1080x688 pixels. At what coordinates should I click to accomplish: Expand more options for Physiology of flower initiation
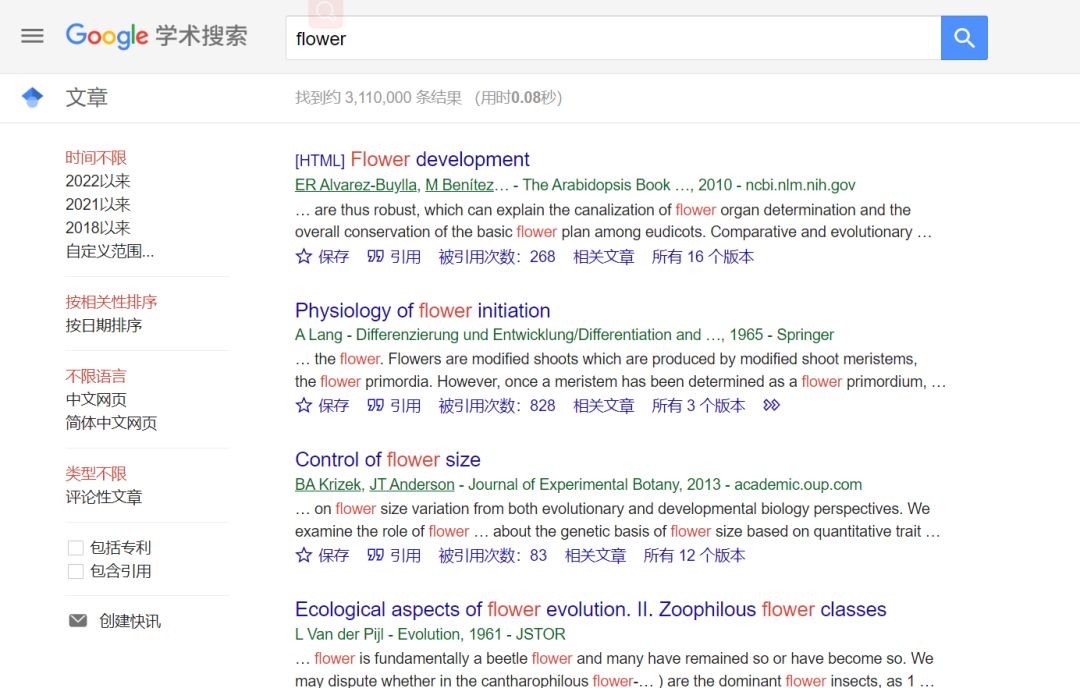point(771,405)
